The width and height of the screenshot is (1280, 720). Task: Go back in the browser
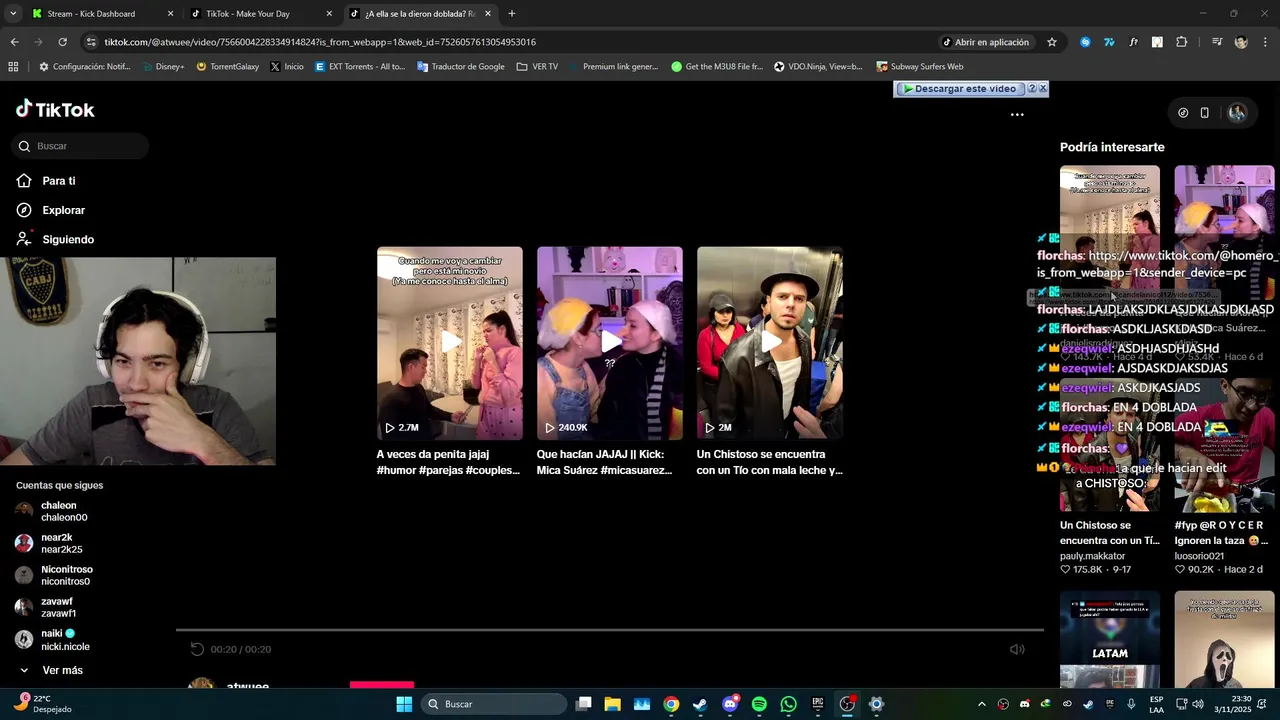[x=15, y=42]
